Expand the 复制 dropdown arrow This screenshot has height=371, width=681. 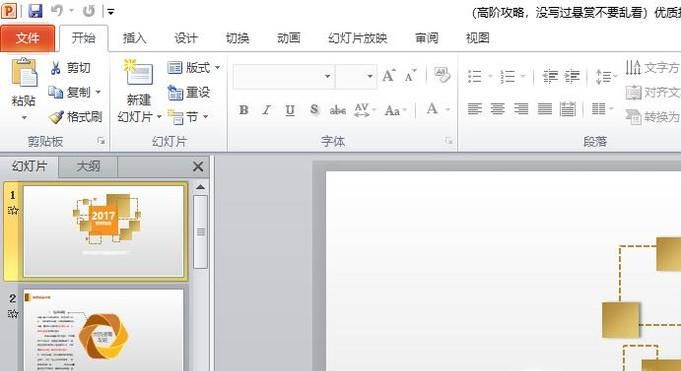[98, 92]
